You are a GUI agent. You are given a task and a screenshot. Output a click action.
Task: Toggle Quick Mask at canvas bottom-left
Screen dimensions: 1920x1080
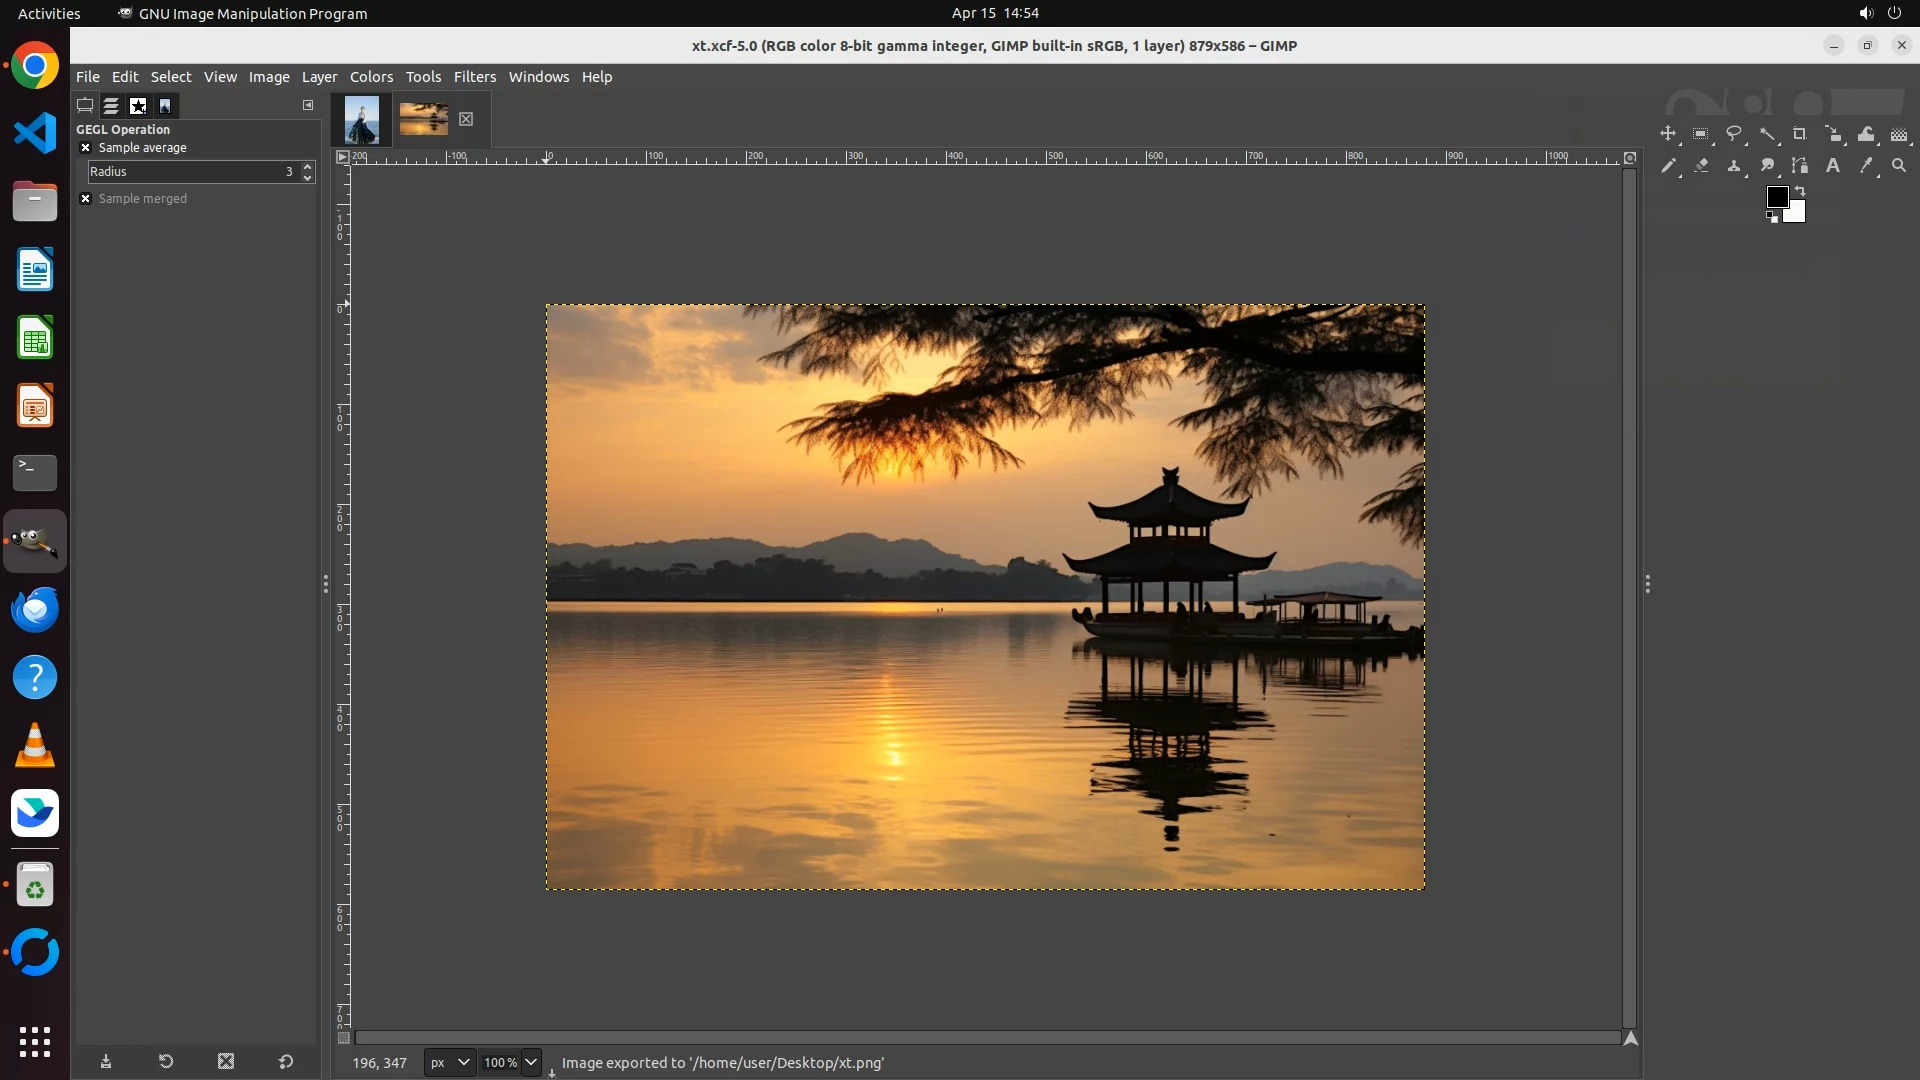point(343,1038)
